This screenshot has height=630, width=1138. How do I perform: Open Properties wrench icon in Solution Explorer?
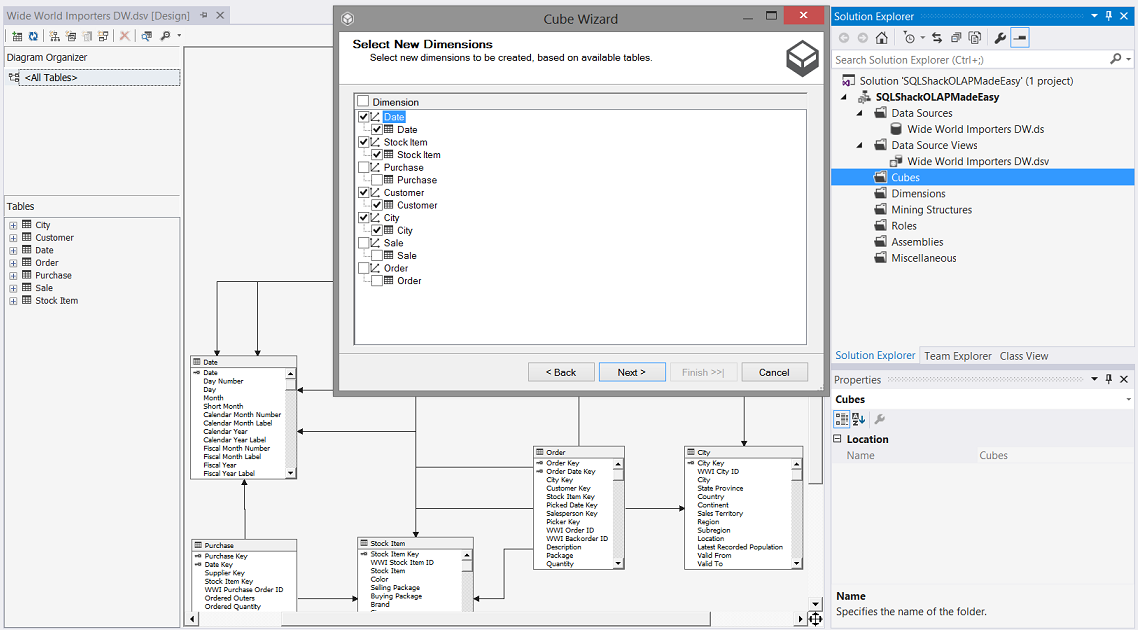tap(999, 38)
